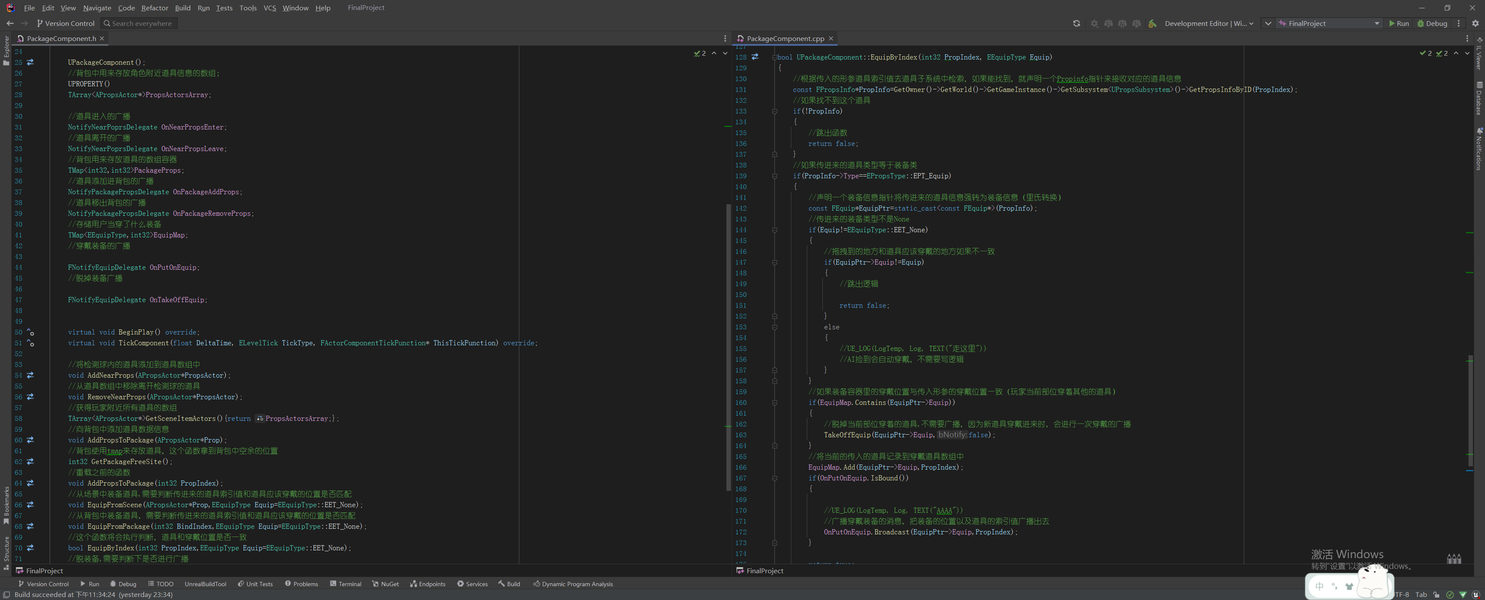Image resolution: width=1485 pixels, height=600 pixels.
Task: Click the Build tool window button
Action: [509, 584]
